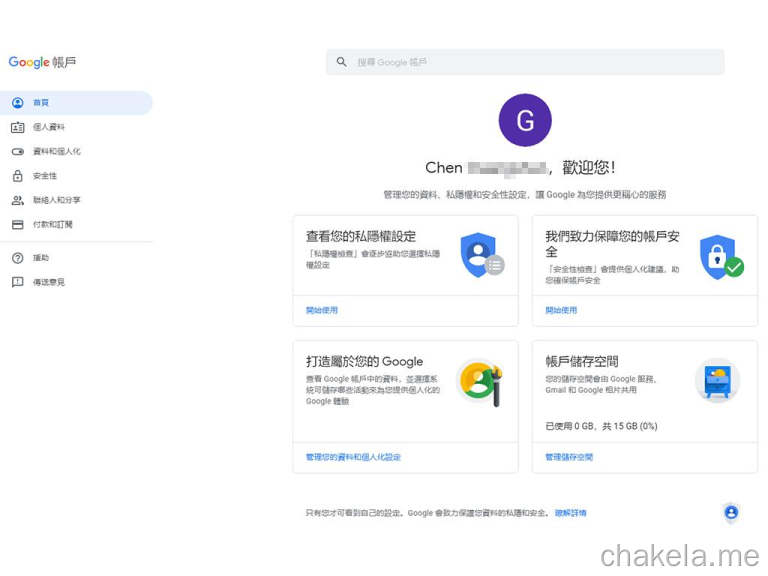Click the privacy checkup shield icon
768x576 pixels.
[482, 255]
